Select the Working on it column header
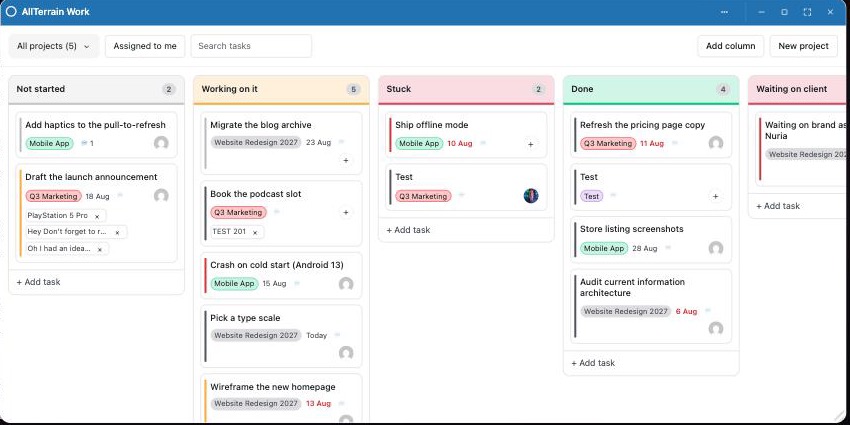 tap(281, 89)
